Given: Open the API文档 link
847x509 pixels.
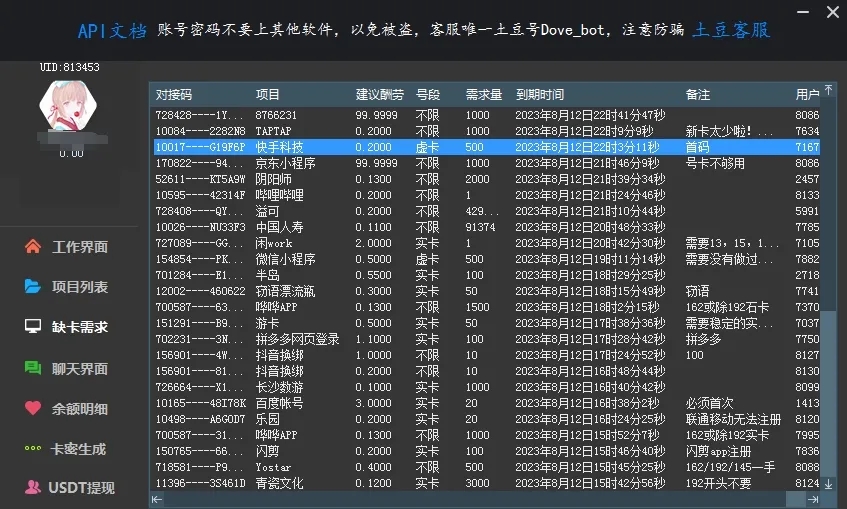Looking at the screenshot, I should pyautogui.click(x=111, y=30).
